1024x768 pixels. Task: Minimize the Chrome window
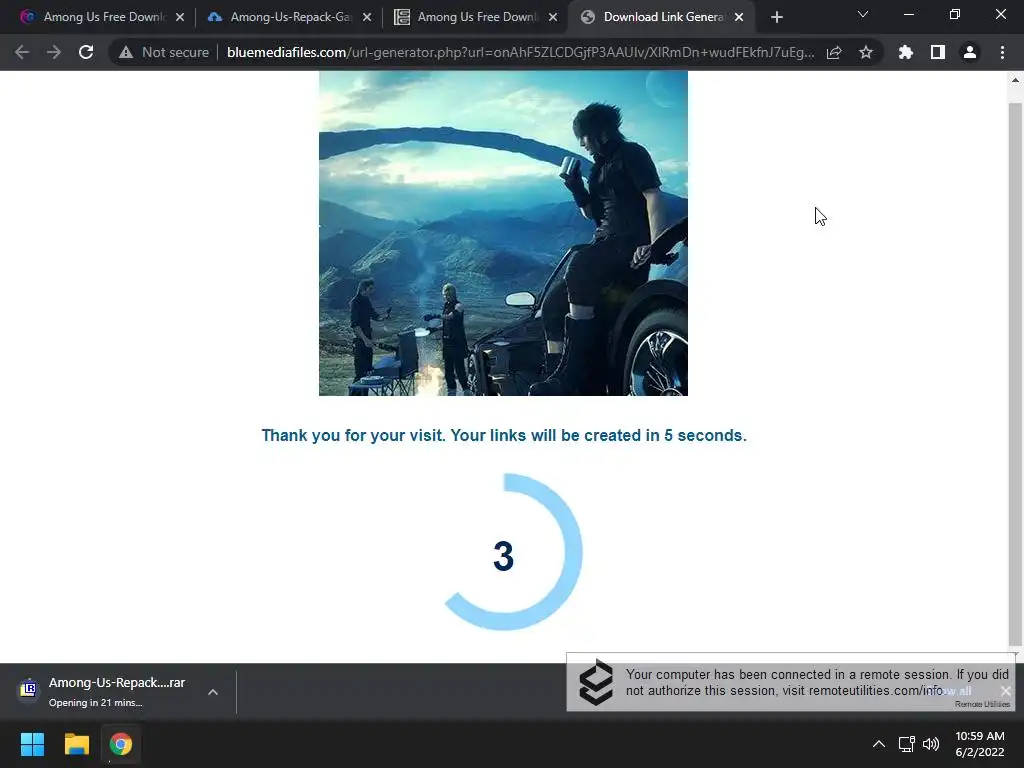(x=908, y=14)
